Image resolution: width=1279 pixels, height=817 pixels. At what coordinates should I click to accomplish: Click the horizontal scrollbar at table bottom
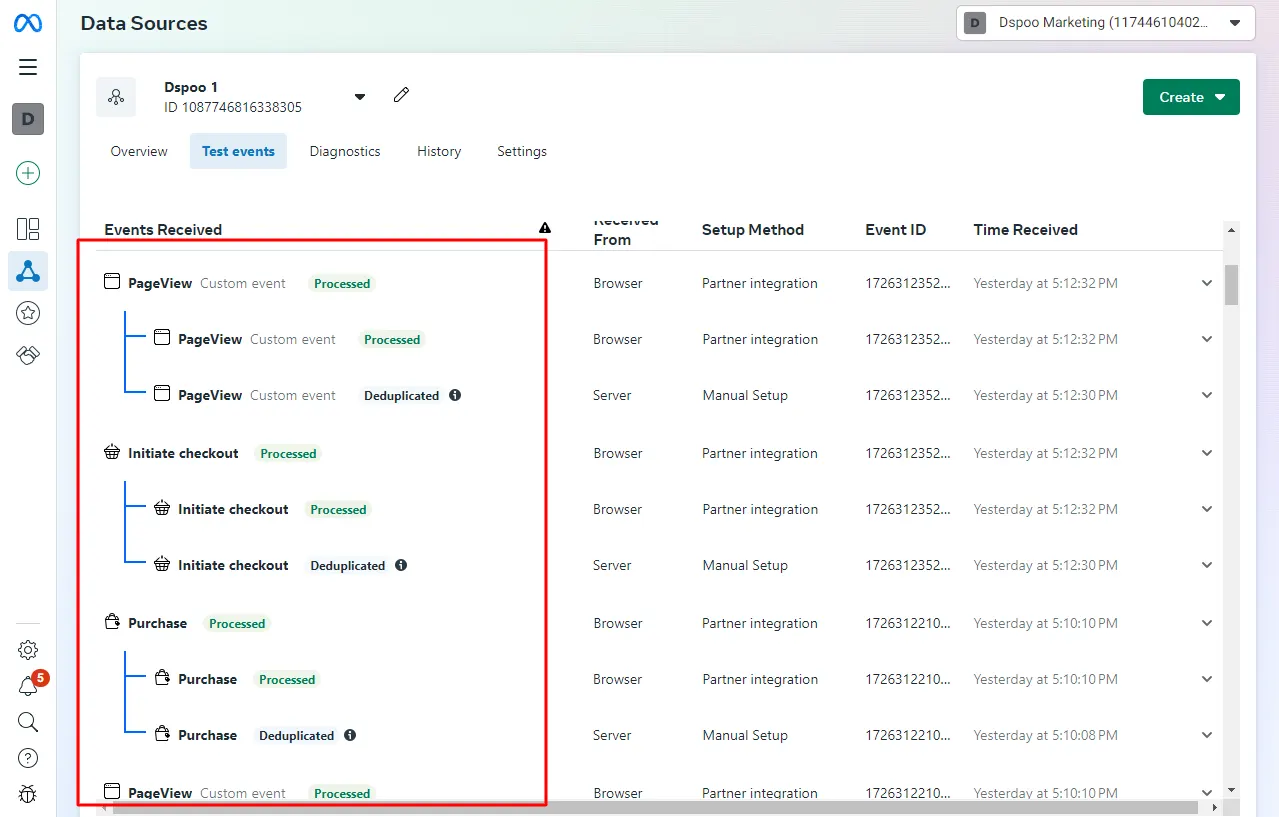[x=655, y=808]
